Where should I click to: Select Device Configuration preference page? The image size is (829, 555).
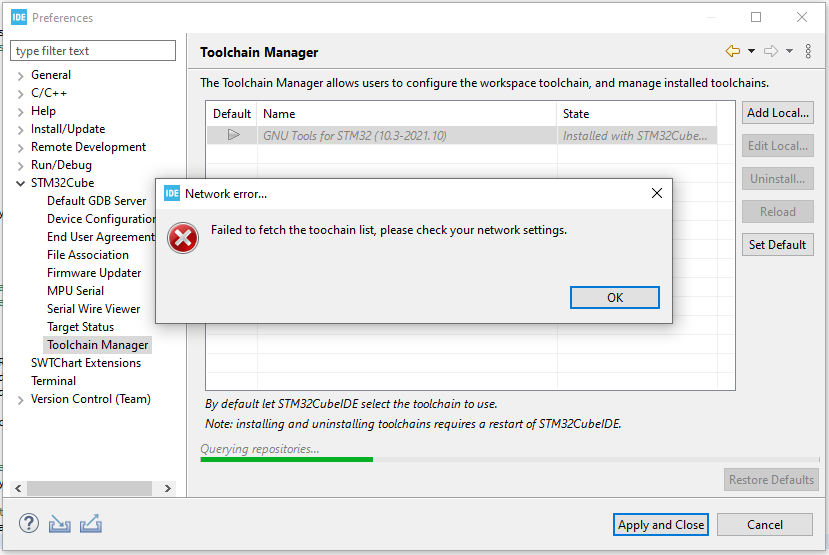(100, 219)
